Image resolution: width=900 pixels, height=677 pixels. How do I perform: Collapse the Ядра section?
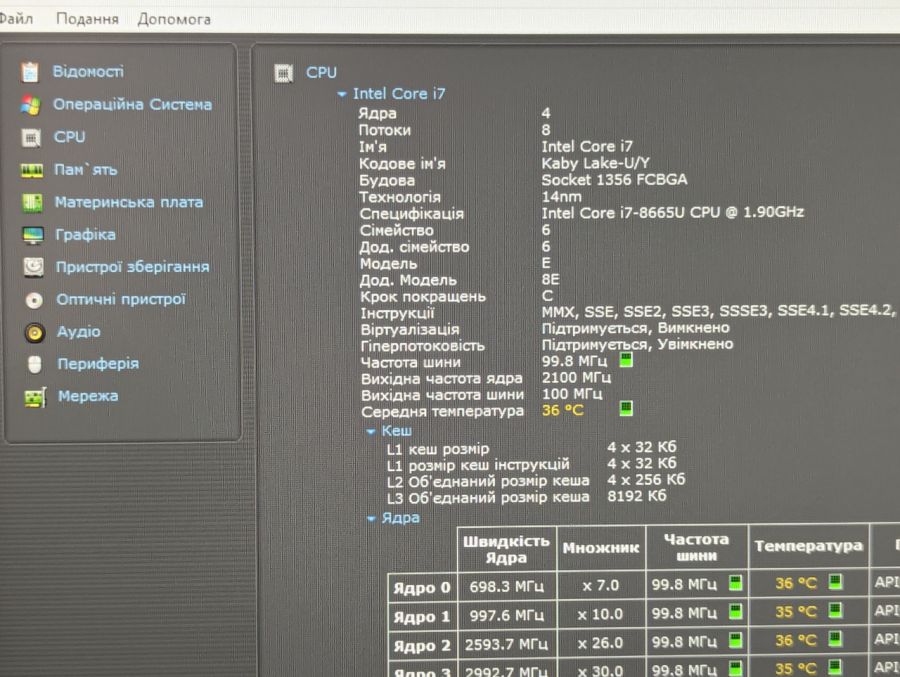pyautogui.click(x=371, y=519)
